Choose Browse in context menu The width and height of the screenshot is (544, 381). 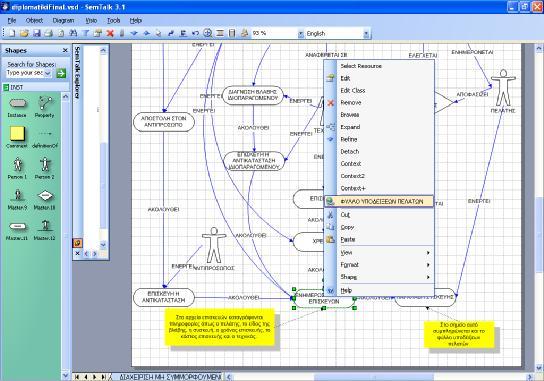coord(379,115)
